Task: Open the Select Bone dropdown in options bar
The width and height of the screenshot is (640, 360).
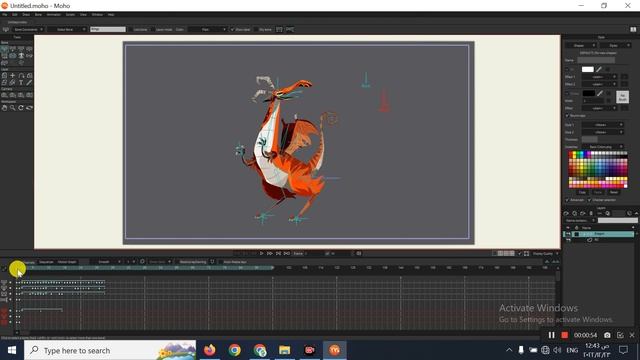Action: point(67,29)
